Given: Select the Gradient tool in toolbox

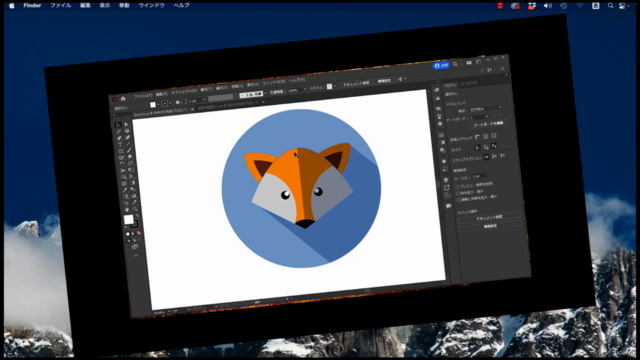Looking at the screenshot, I should click(132, 182).
